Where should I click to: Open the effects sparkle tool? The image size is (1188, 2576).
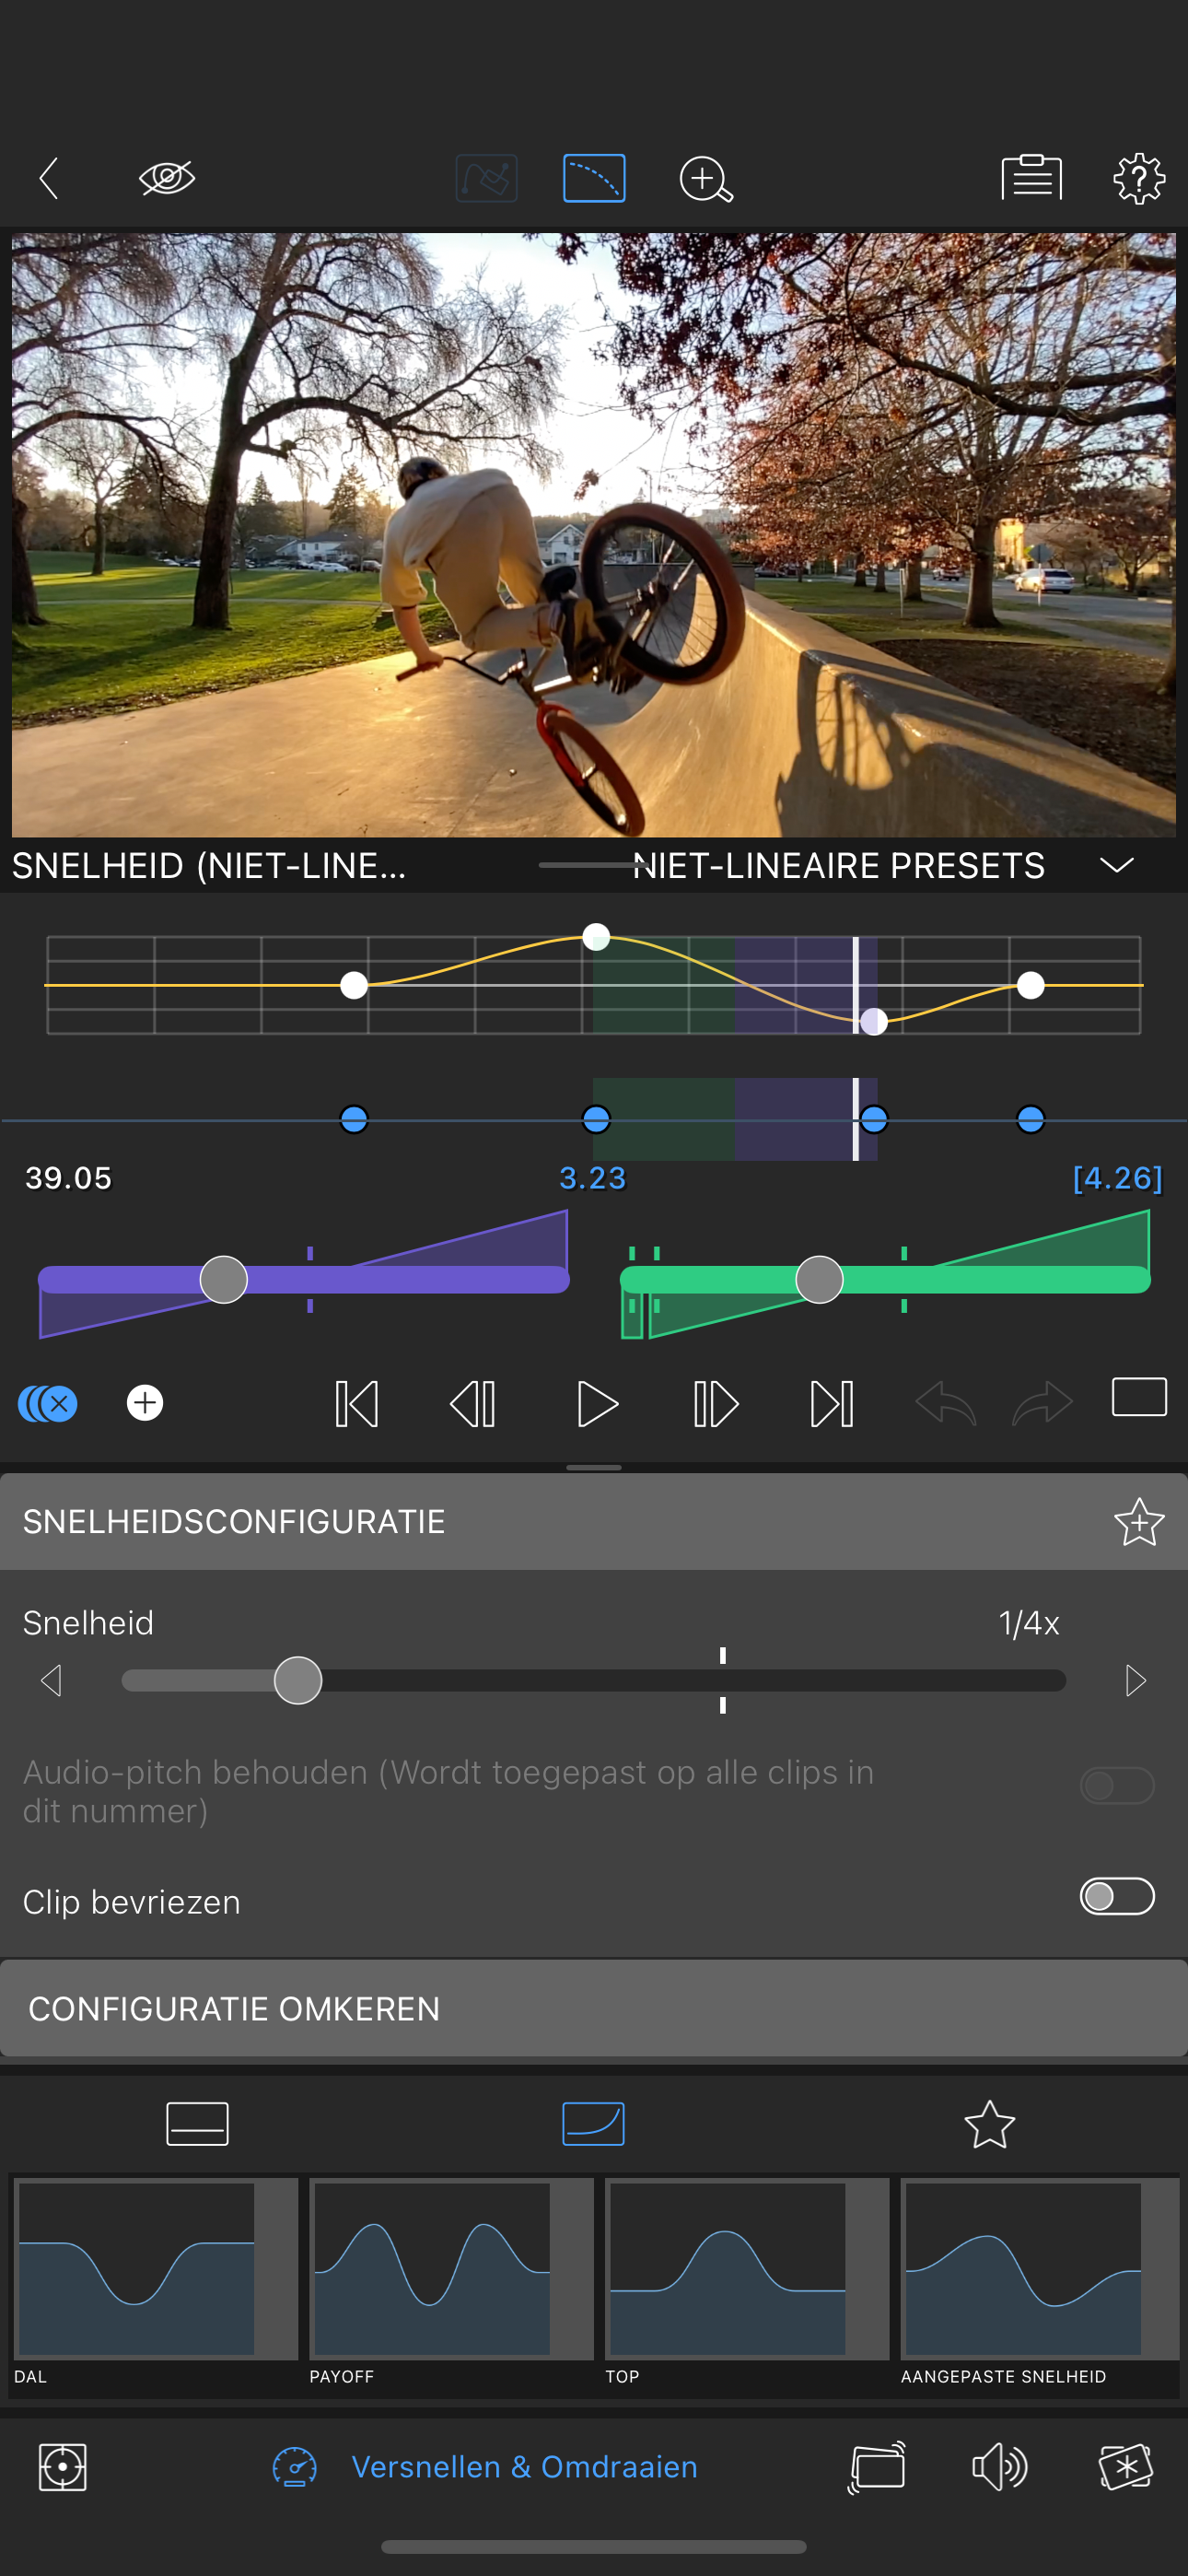[1125, 2467]
